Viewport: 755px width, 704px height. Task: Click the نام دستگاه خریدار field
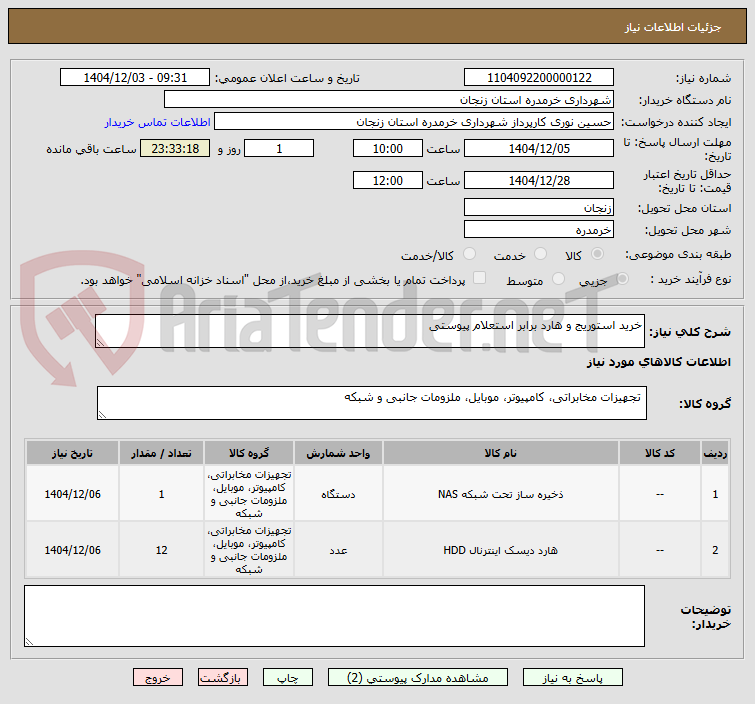tap(389, 99)
